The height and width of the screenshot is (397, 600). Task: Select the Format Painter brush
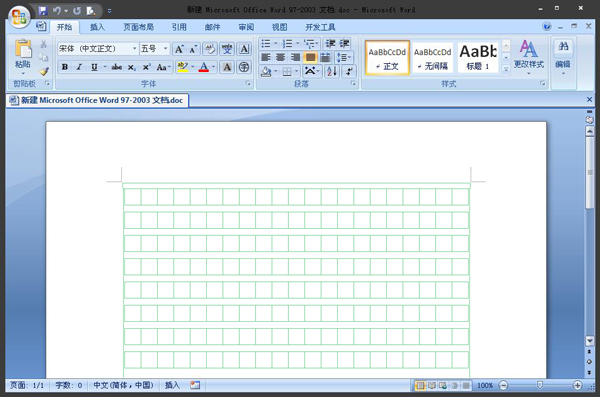tap(44, 72)
